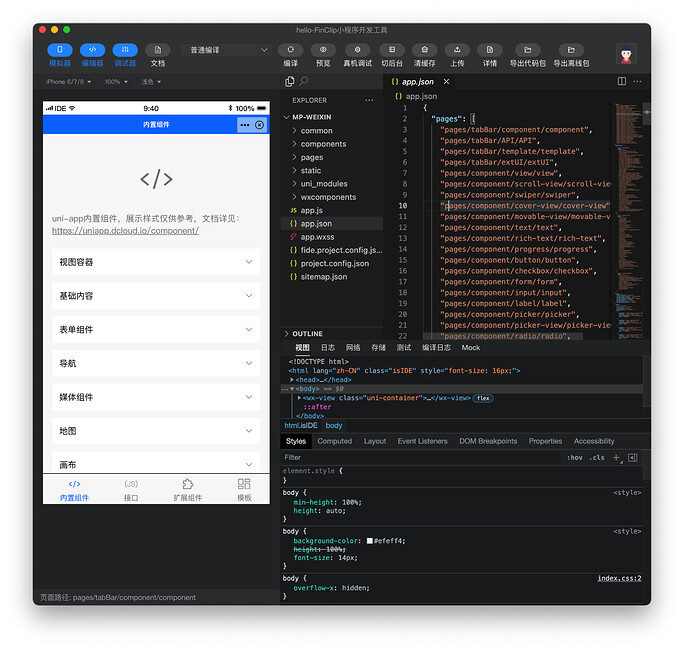The image size is (685, 650).
Task: Switch to the Computed styles tab
Action: point(335,442)
